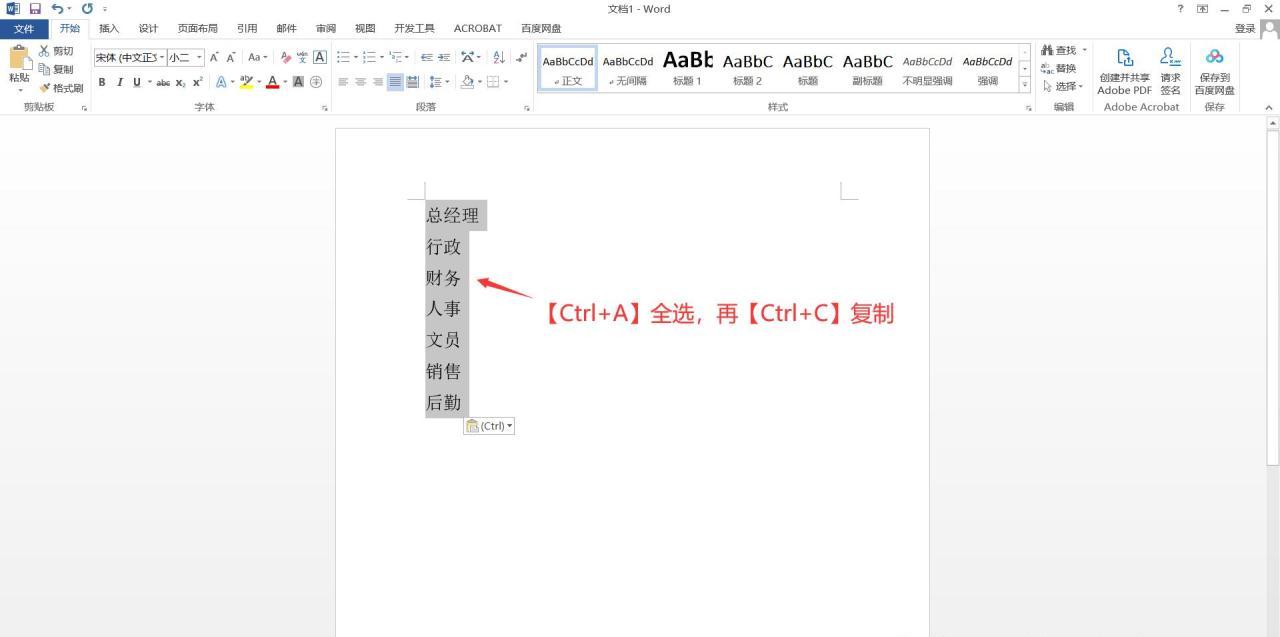Switch to the Insert (插入) tab
Screen dimensions: 1280x637
click(109, 29)
